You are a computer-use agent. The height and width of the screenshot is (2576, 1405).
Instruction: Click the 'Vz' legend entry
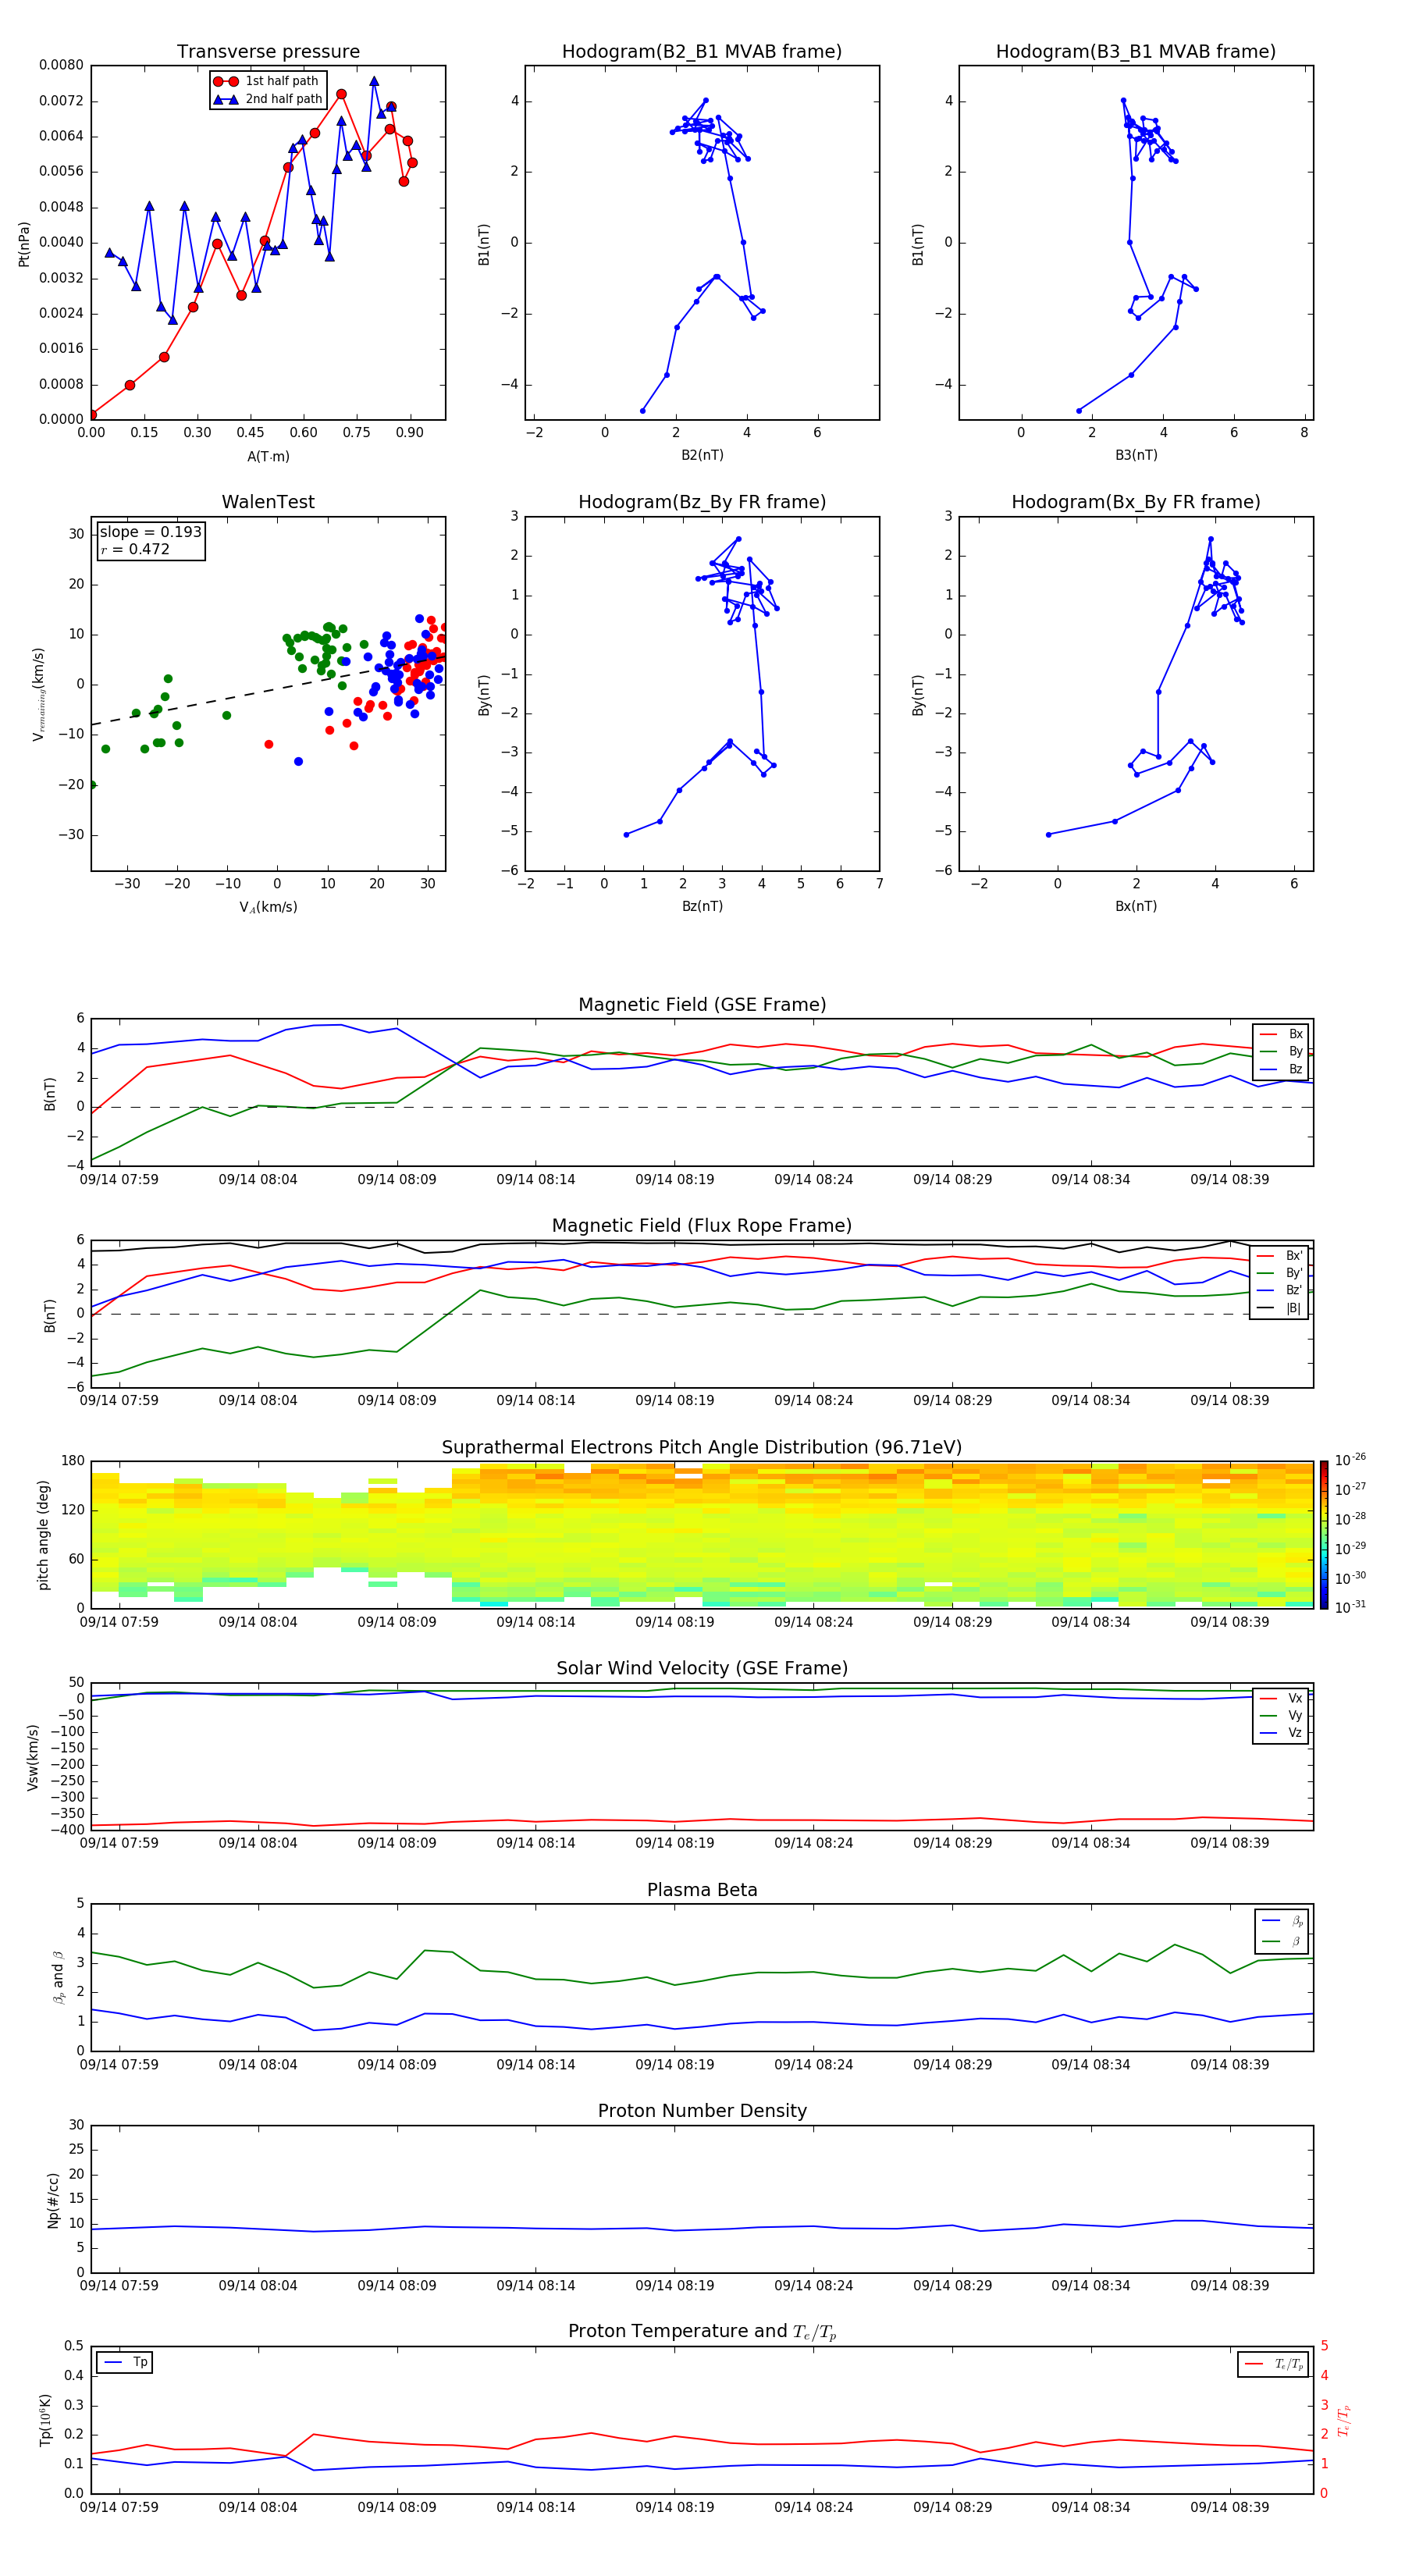[1282, 1733]
